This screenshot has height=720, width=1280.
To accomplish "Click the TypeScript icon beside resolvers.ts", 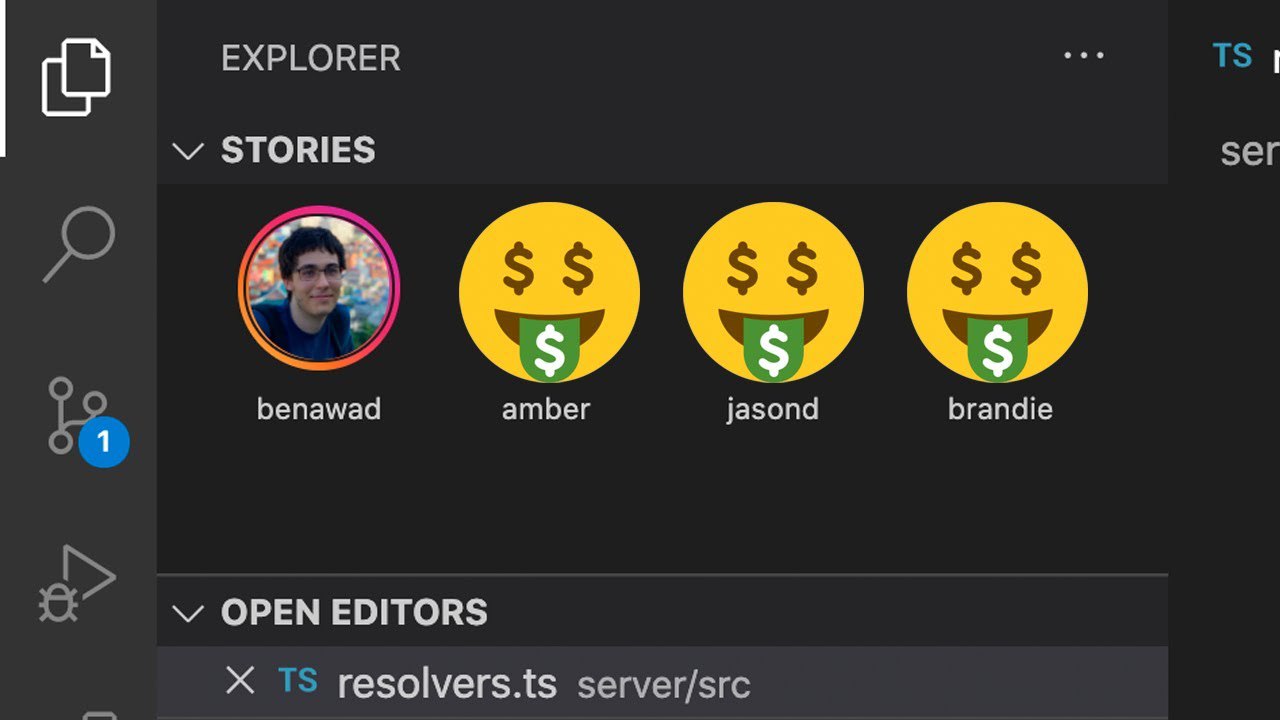I will pos(298,682).
